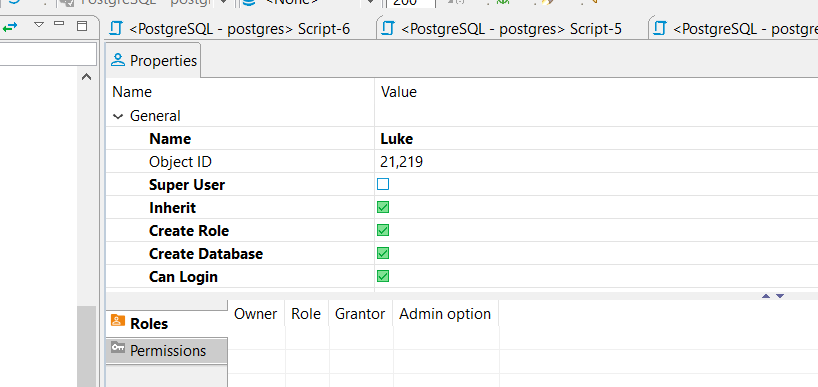Image resolution: width=818 pixels, height=387 pixels.
Task: Click the Permissions section's key icon
Action: tap(118, 347)
